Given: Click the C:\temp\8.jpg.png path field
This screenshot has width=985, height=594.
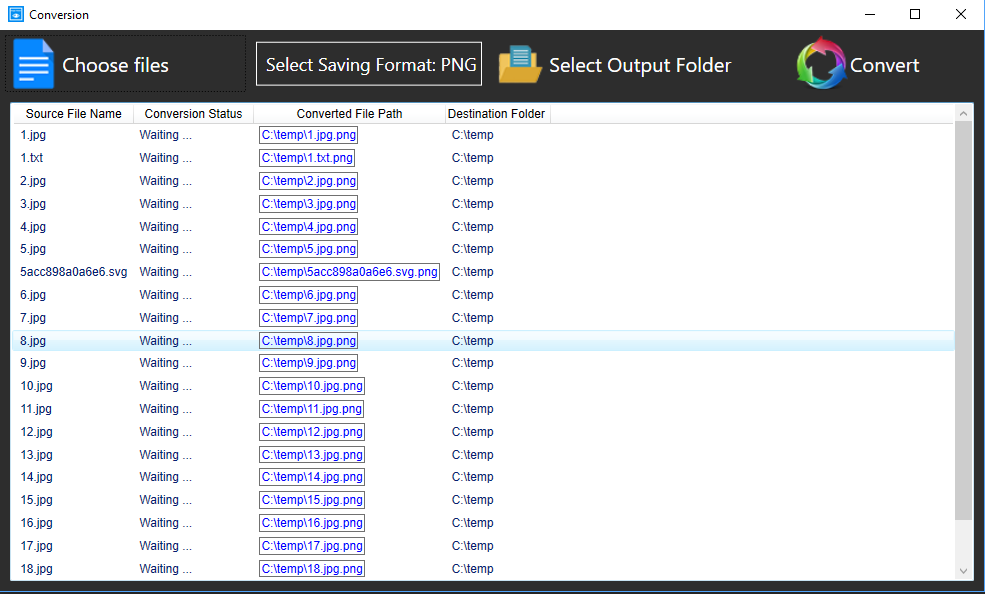Looking at the screenshot, I should pos(308,341).
